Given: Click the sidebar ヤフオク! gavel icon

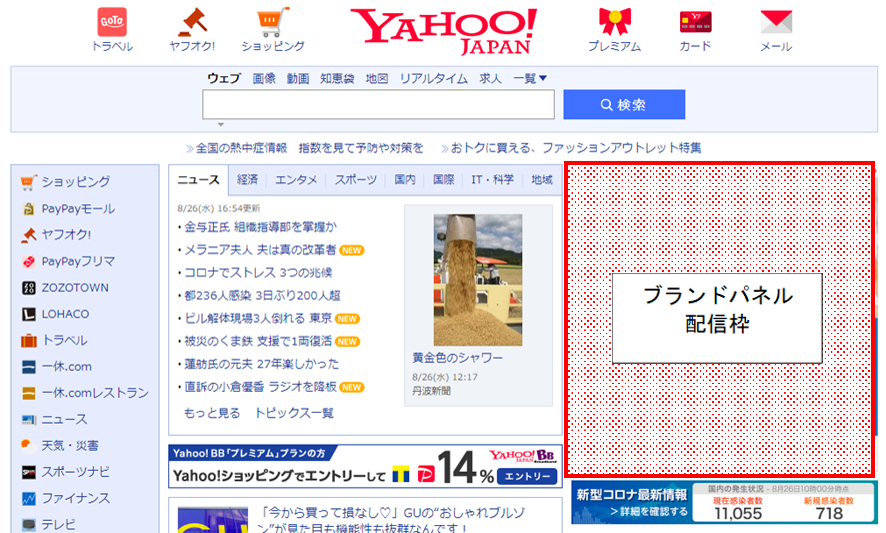Looking at the screenshot, I should 29,235.
